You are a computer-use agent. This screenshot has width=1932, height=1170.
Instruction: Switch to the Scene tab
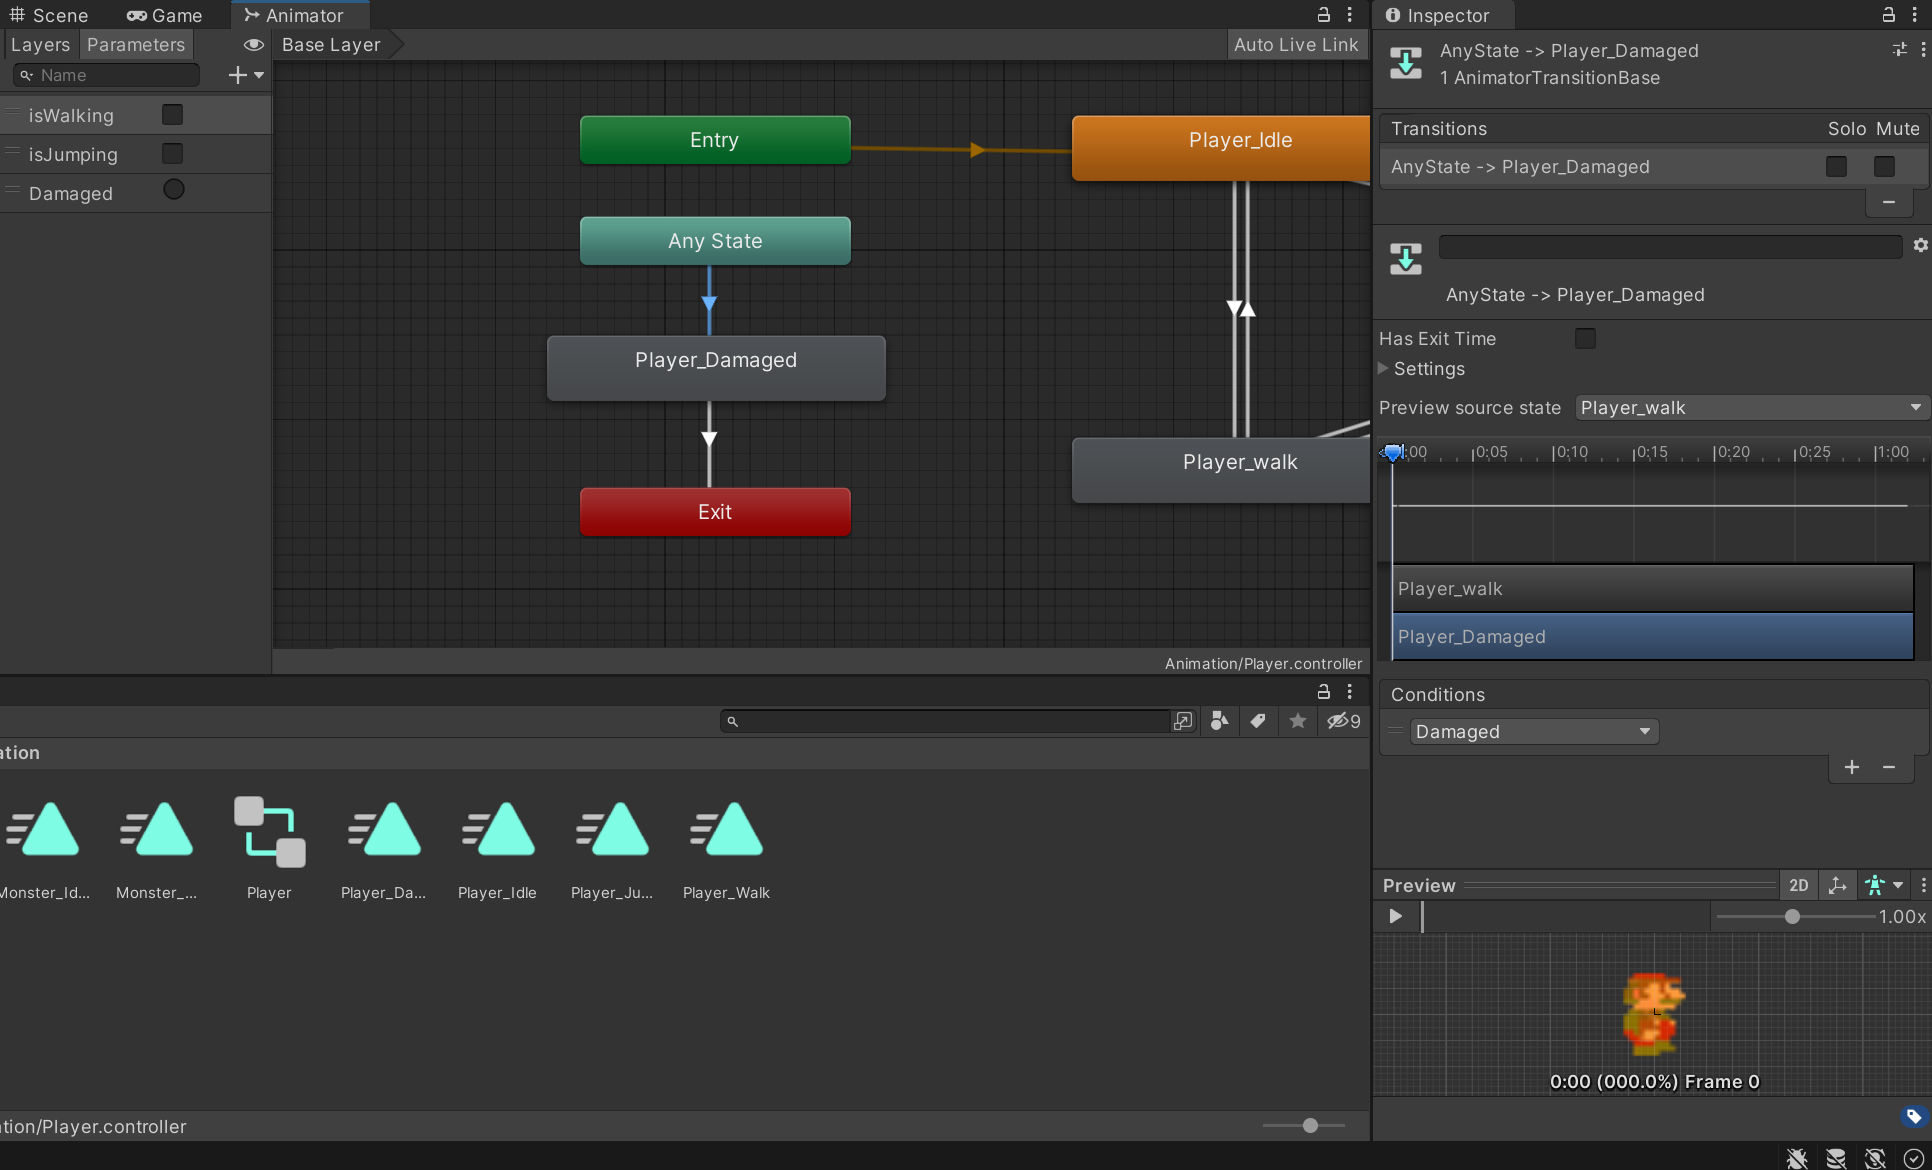[x=49, y=15]
